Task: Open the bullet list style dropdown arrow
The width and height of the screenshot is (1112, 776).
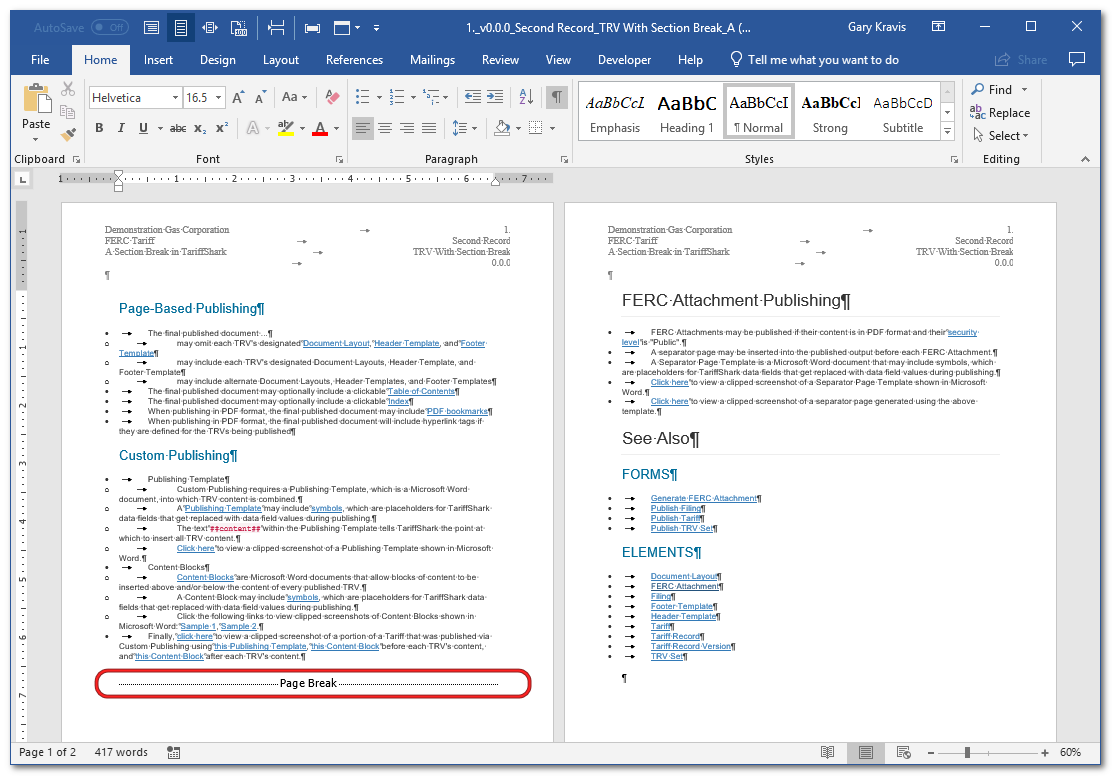Action: pos(379,97)
